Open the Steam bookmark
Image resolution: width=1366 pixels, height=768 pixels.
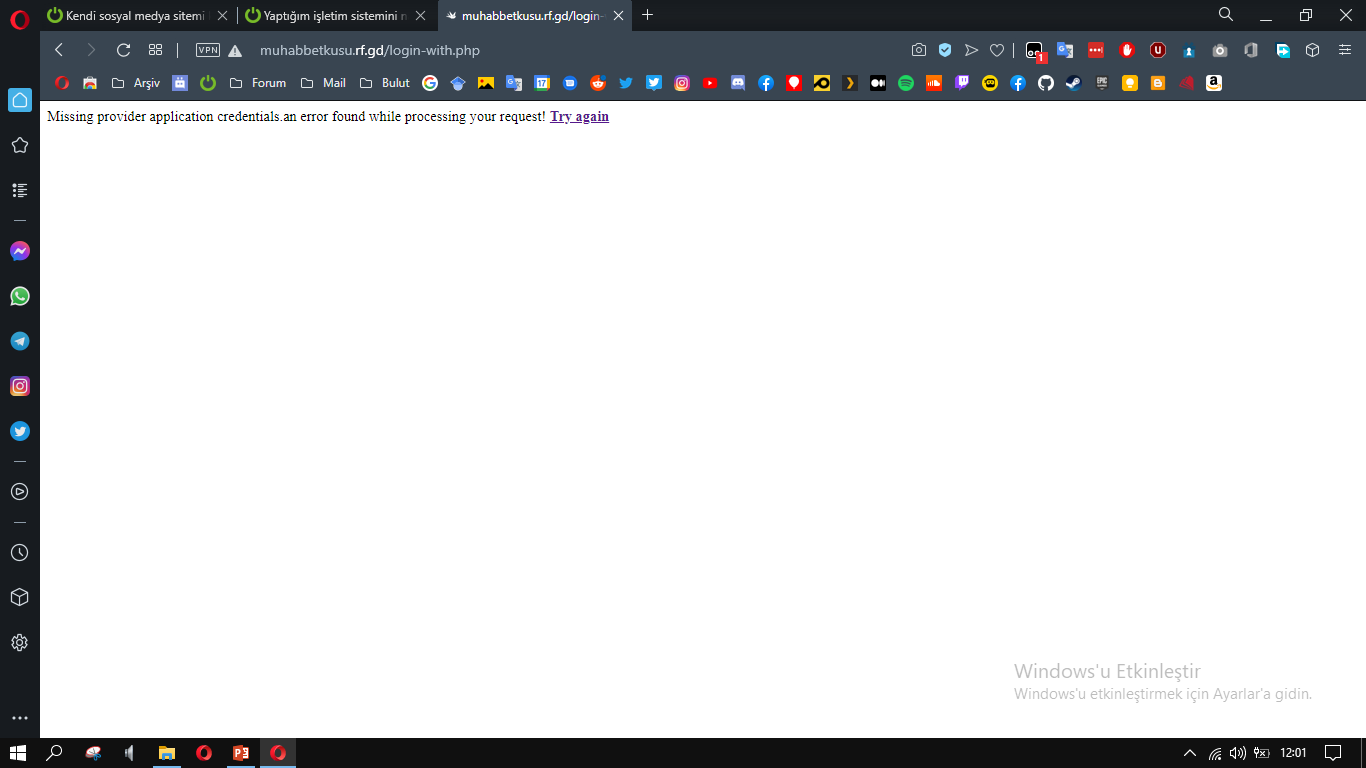(x=1074, y=83)
